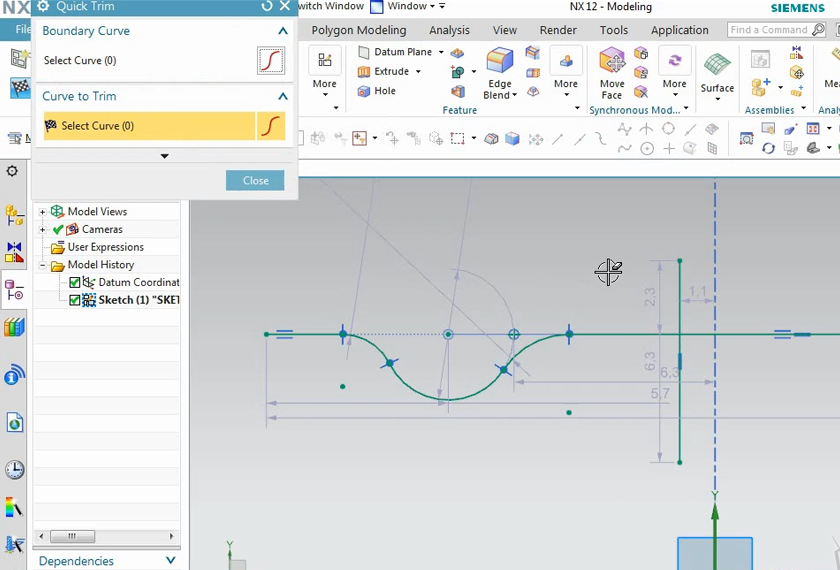Click the Edge Blend tool icon
This screenshot has height=570, width=840.
tap(499, 62)
